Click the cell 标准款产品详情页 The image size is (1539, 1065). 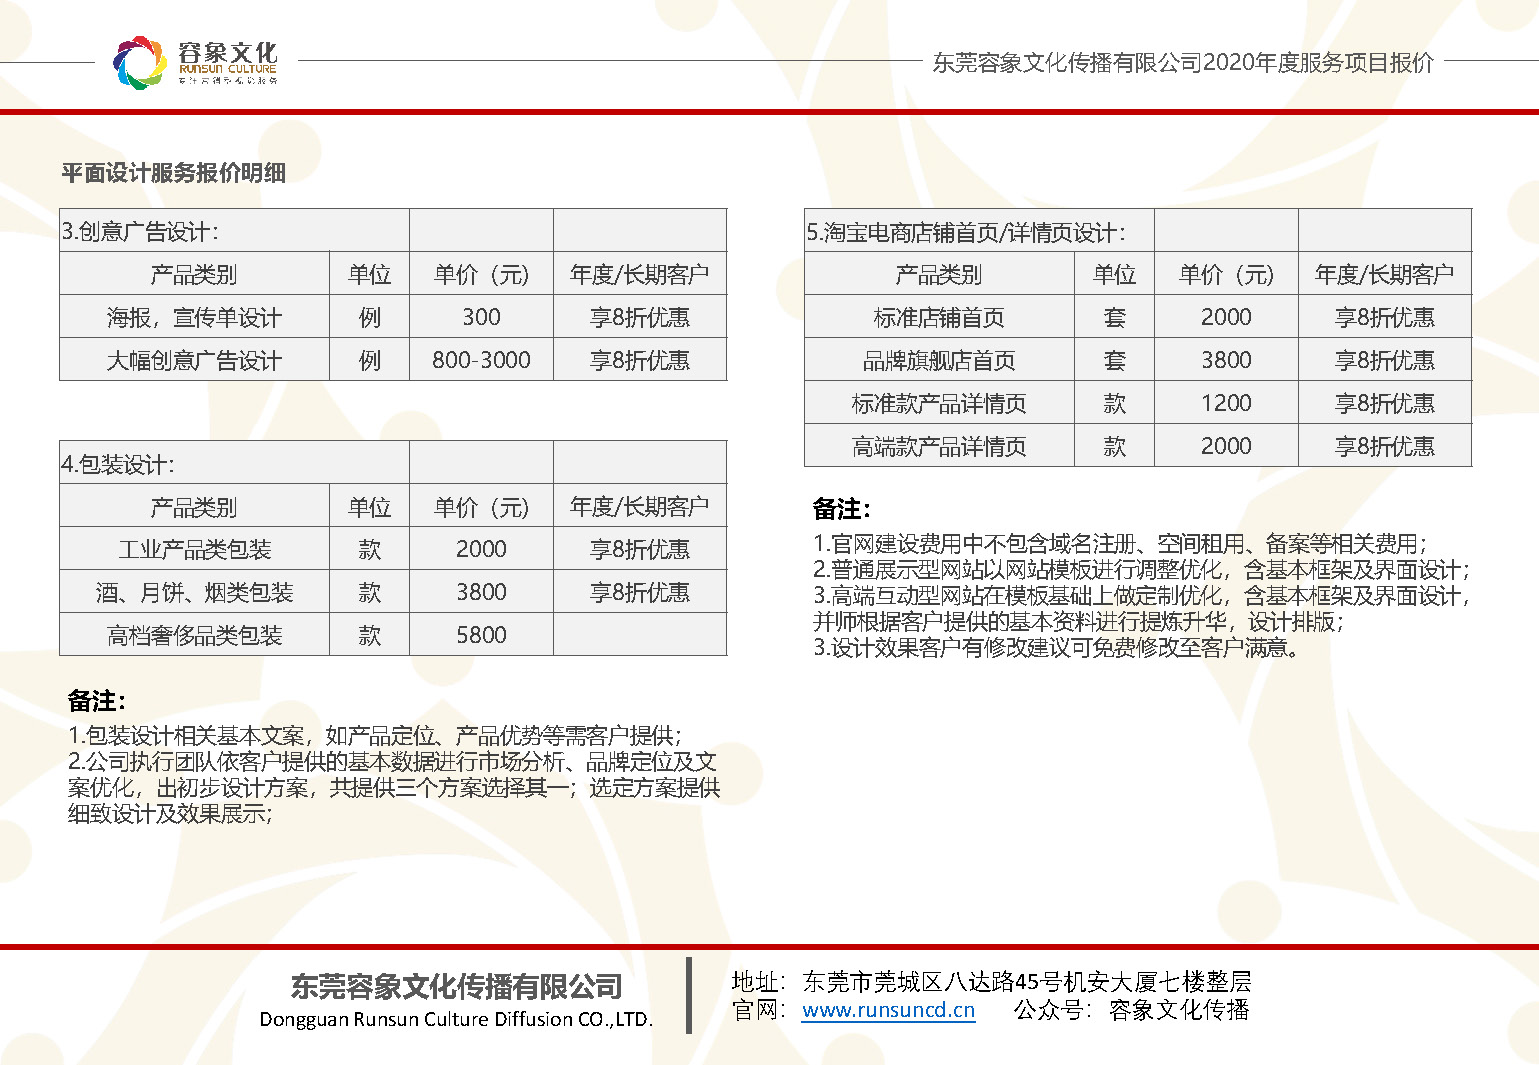939,404
